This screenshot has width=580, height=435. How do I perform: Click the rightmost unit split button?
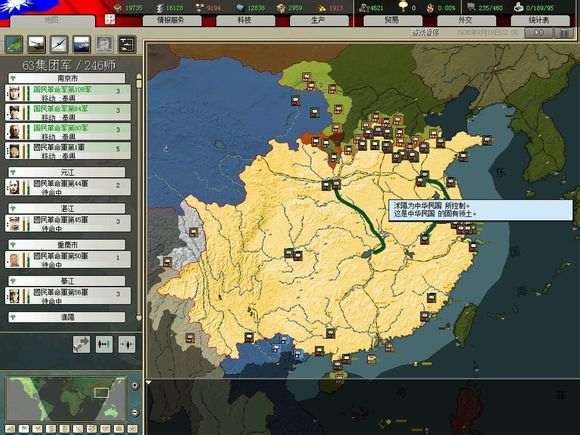tap(127, 344)
